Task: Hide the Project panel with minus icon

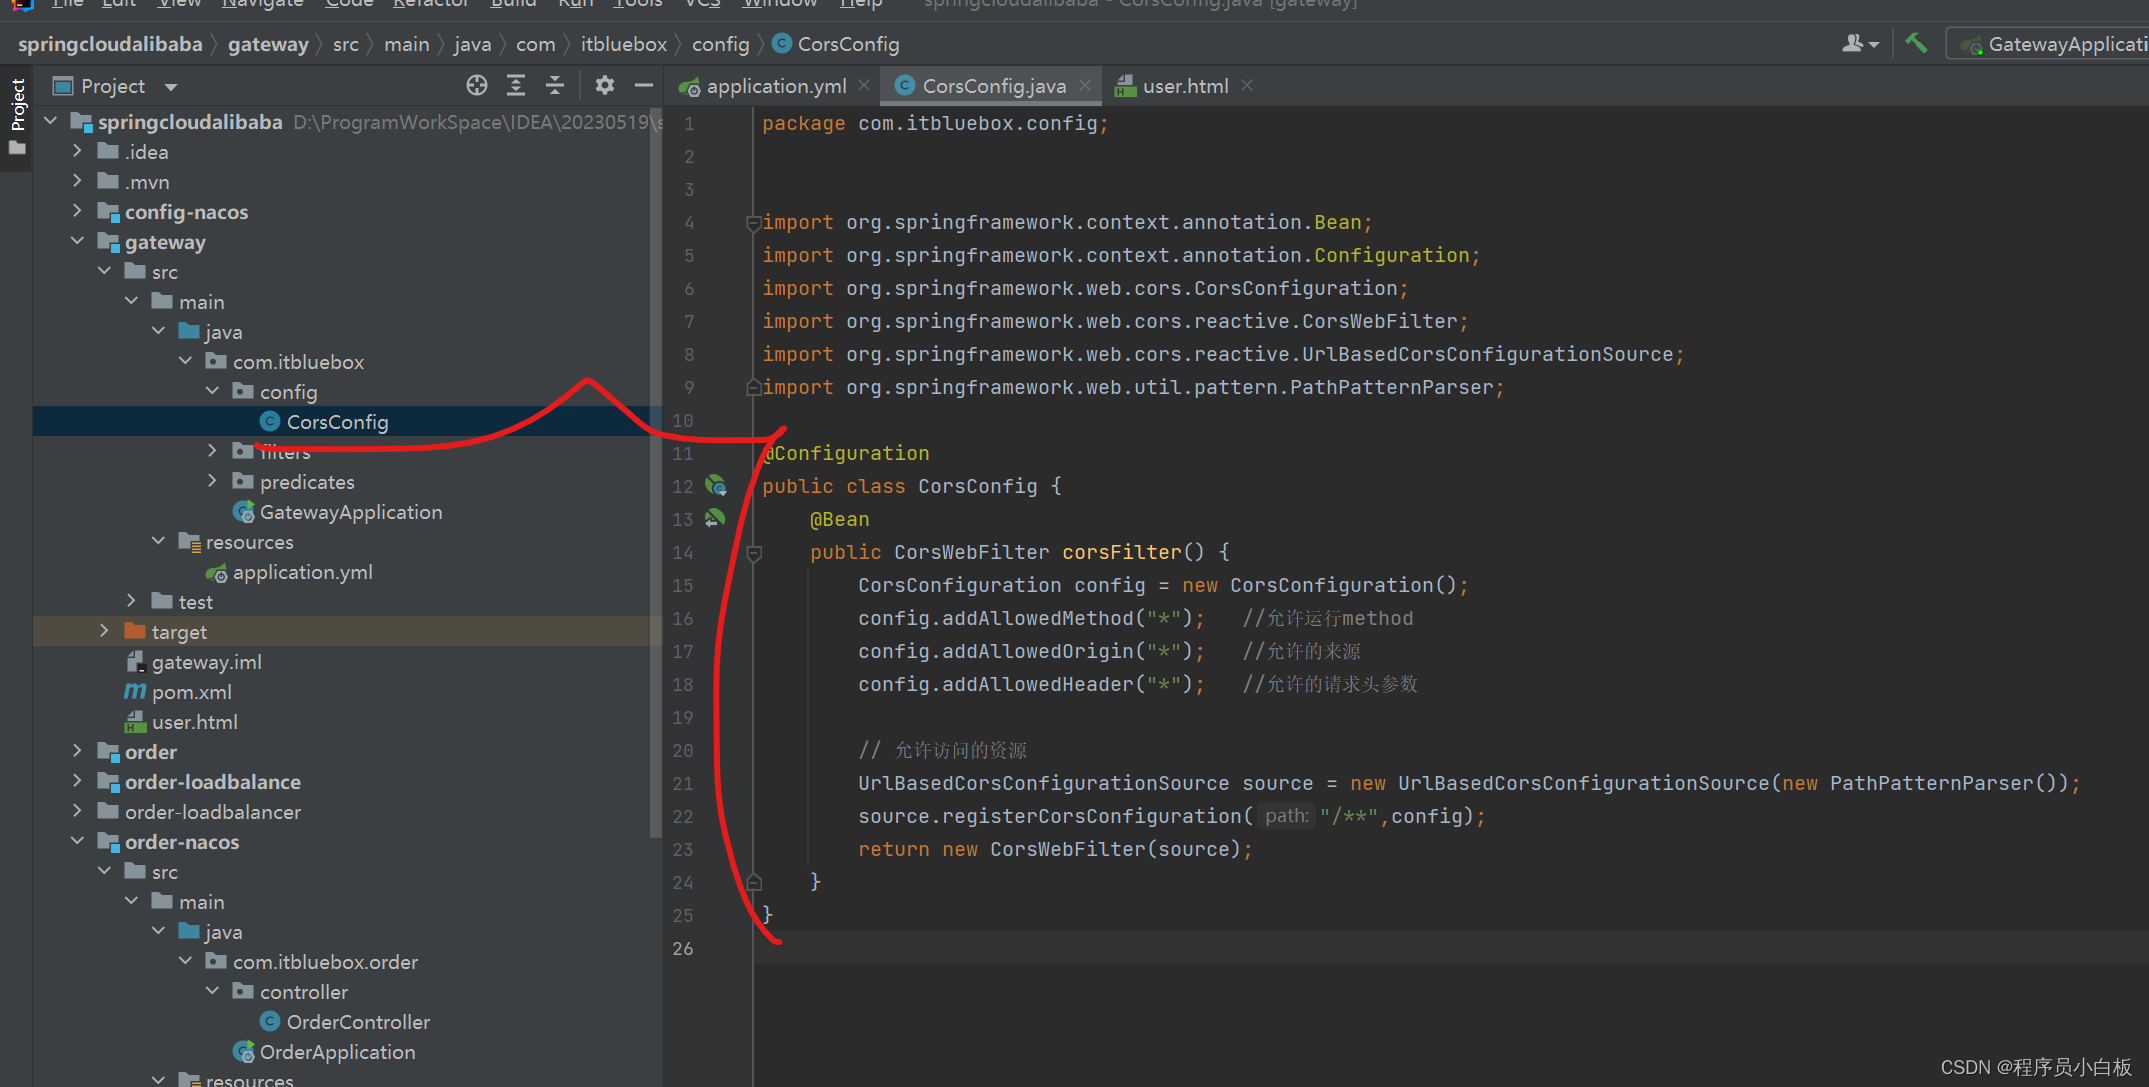Action: [x=643, y=86]
